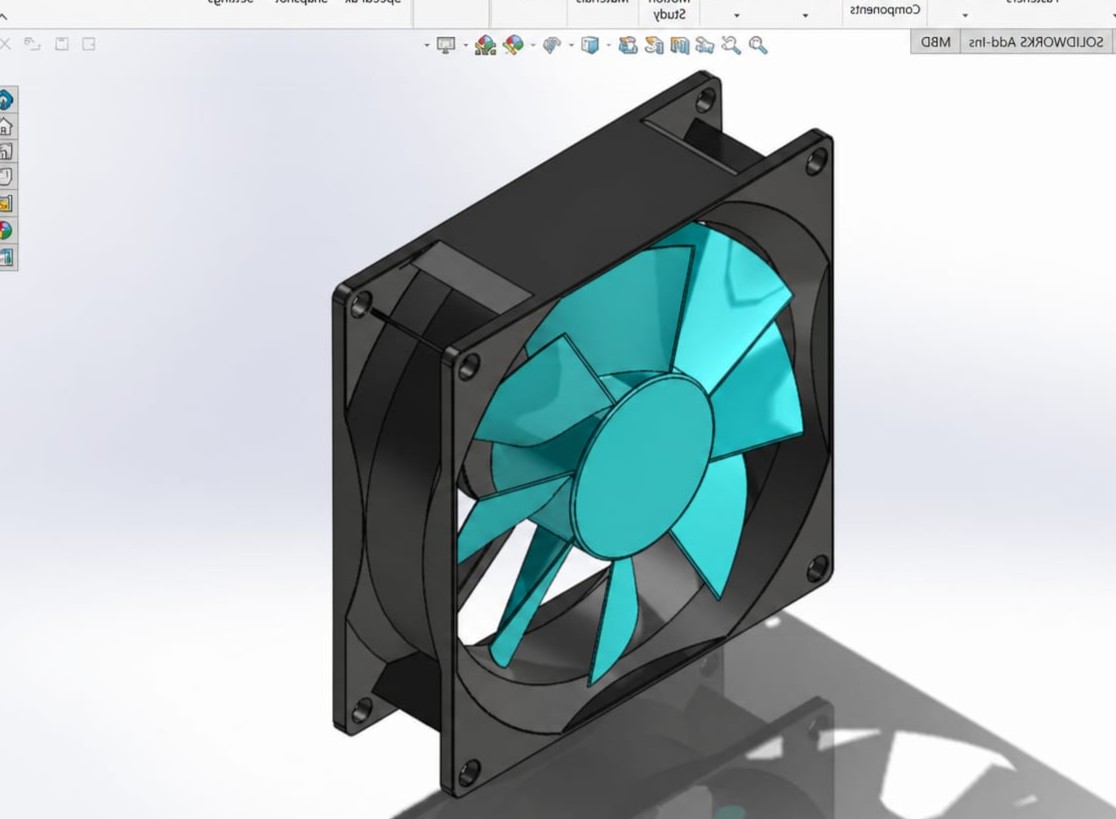Click the Hide/Show Items icon
This screenshot has width=1116, height=819.
(x=552, y=46)
